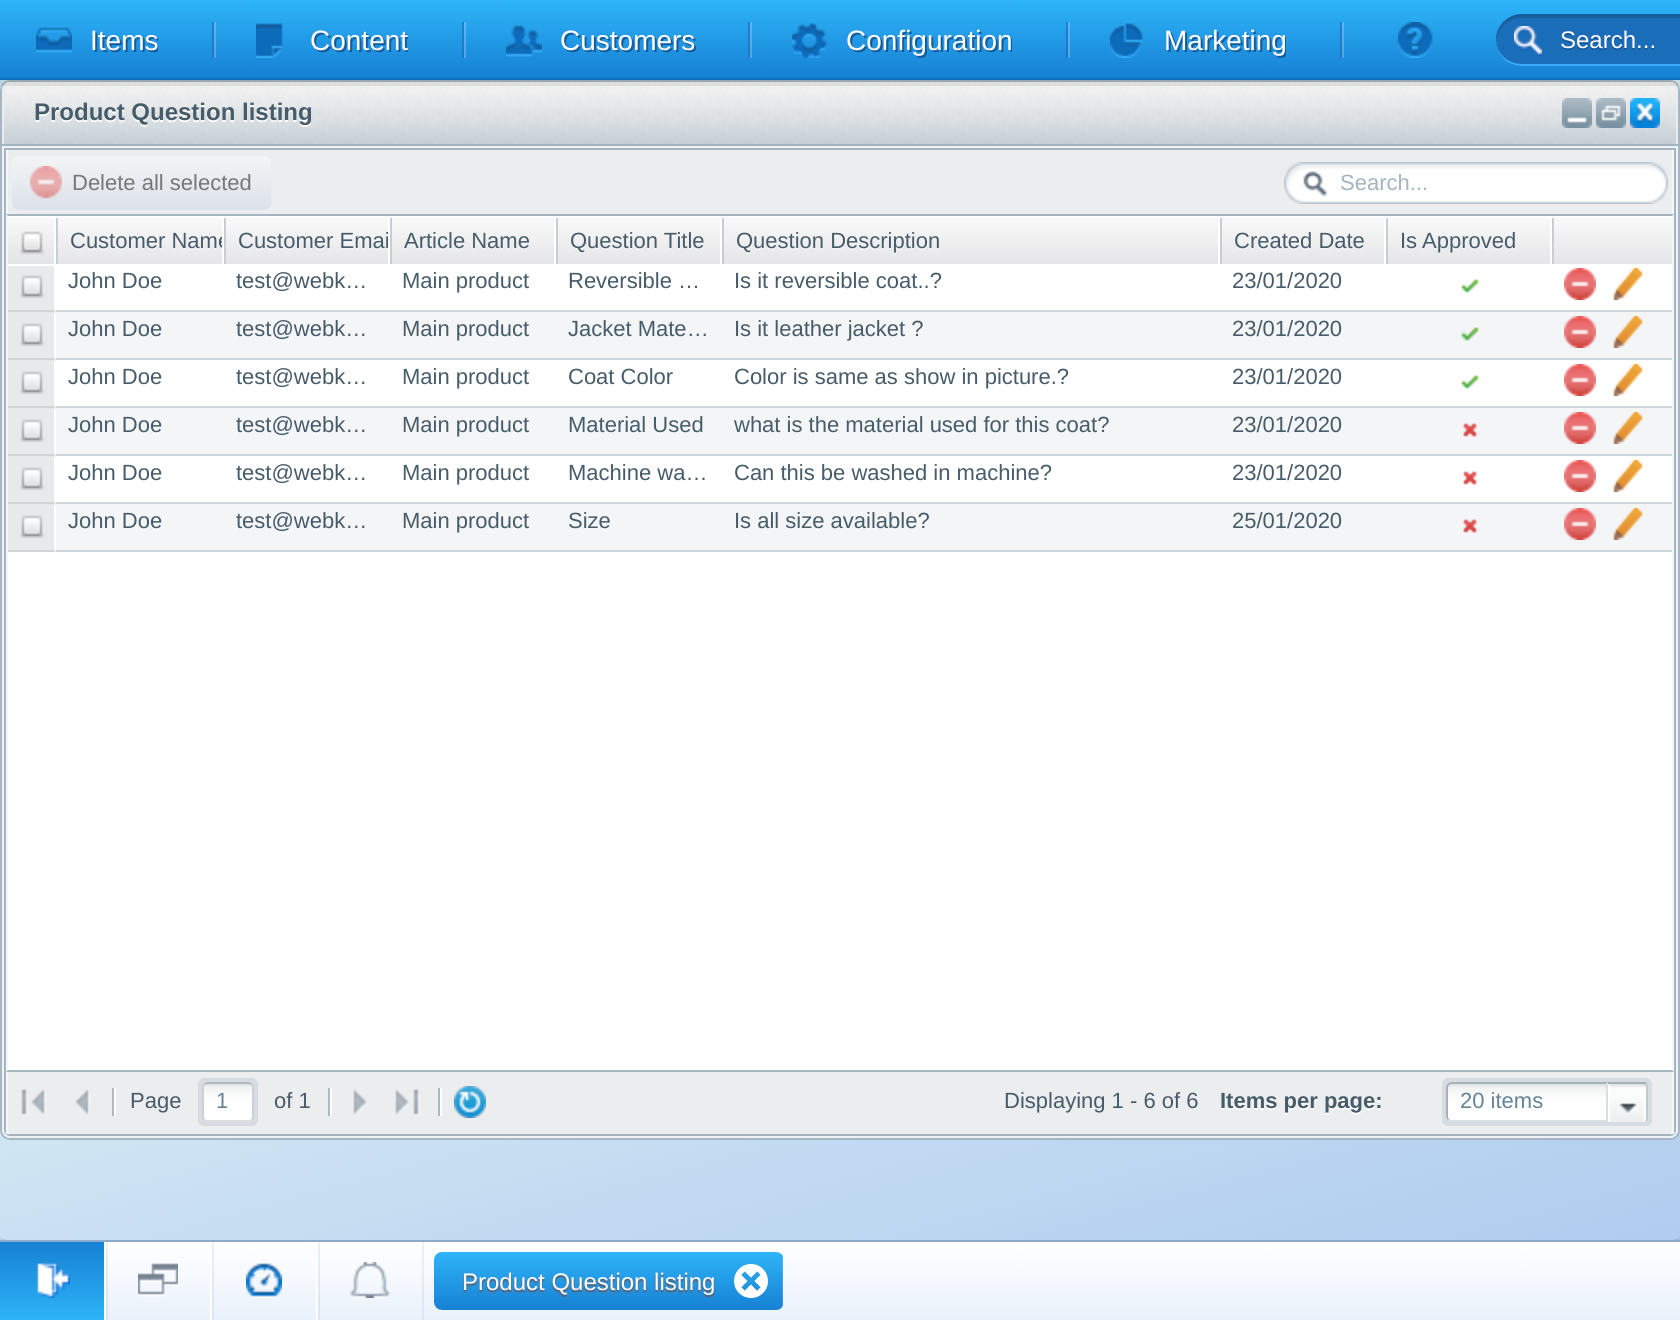This screenshot has width=1680, height=1320.
Task: Open the help question mark menu
Action: [1414, 40]
